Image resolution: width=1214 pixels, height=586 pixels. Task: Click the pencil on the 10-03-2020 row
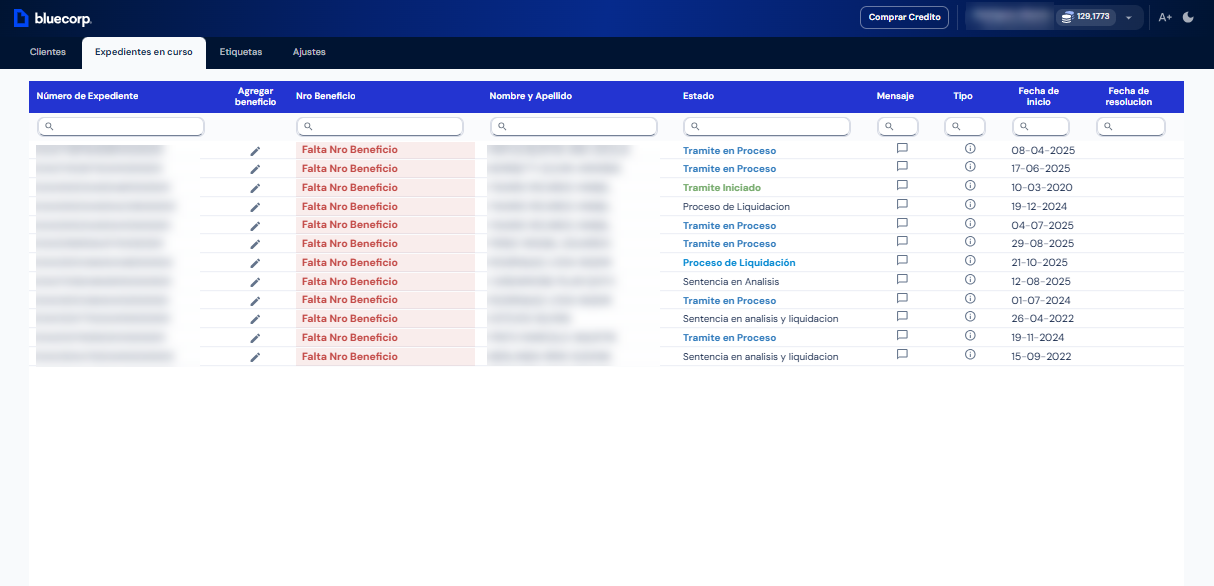pos(255,188)
